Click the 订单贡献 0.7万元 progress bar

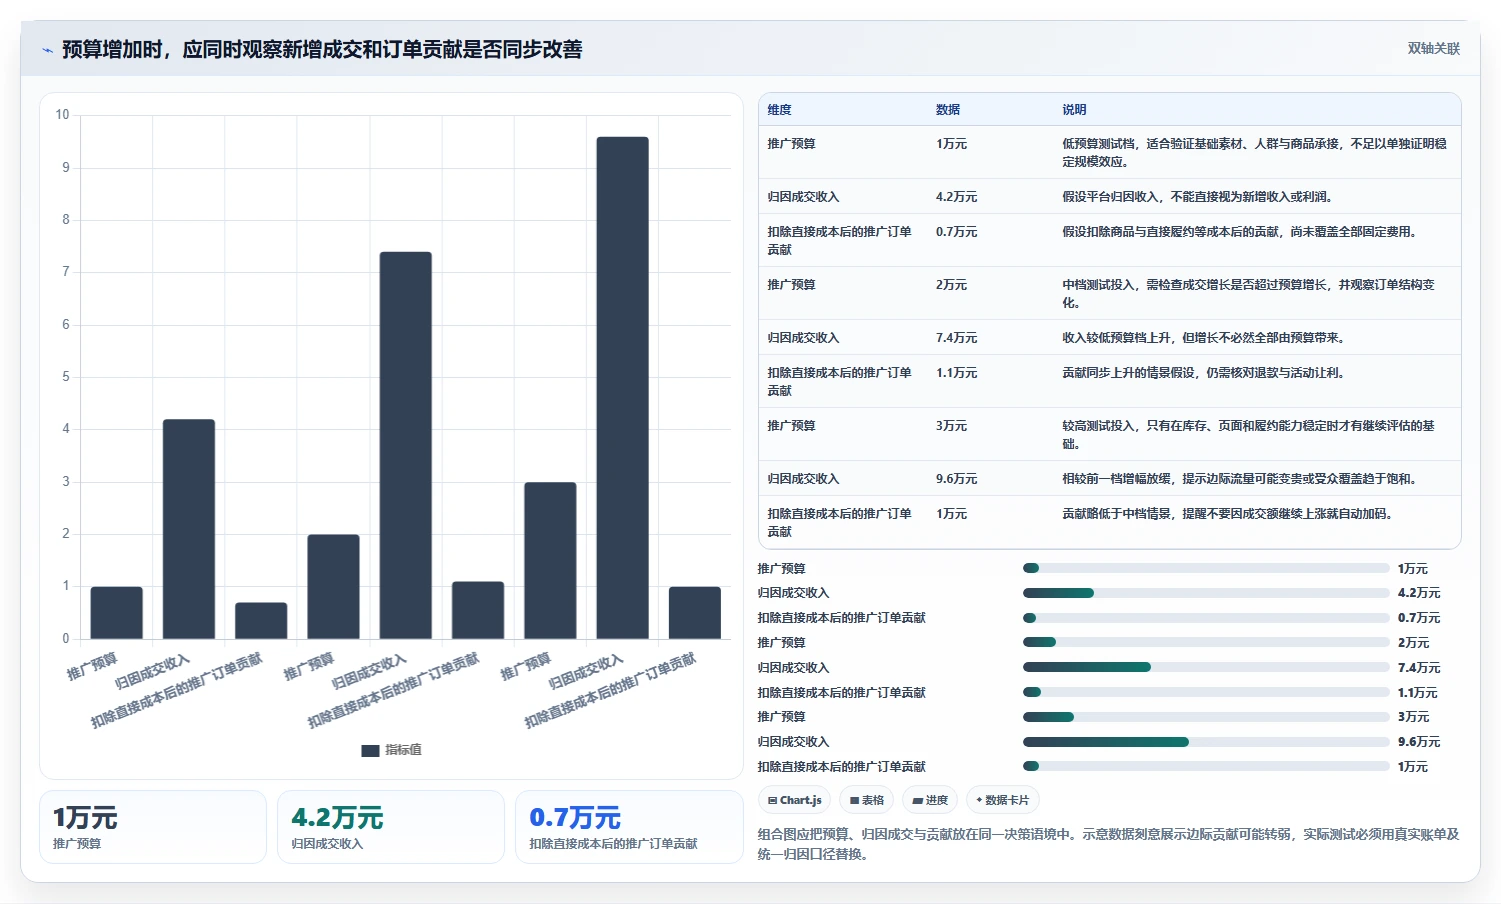pyautogui.click(x=1206, y=618)
